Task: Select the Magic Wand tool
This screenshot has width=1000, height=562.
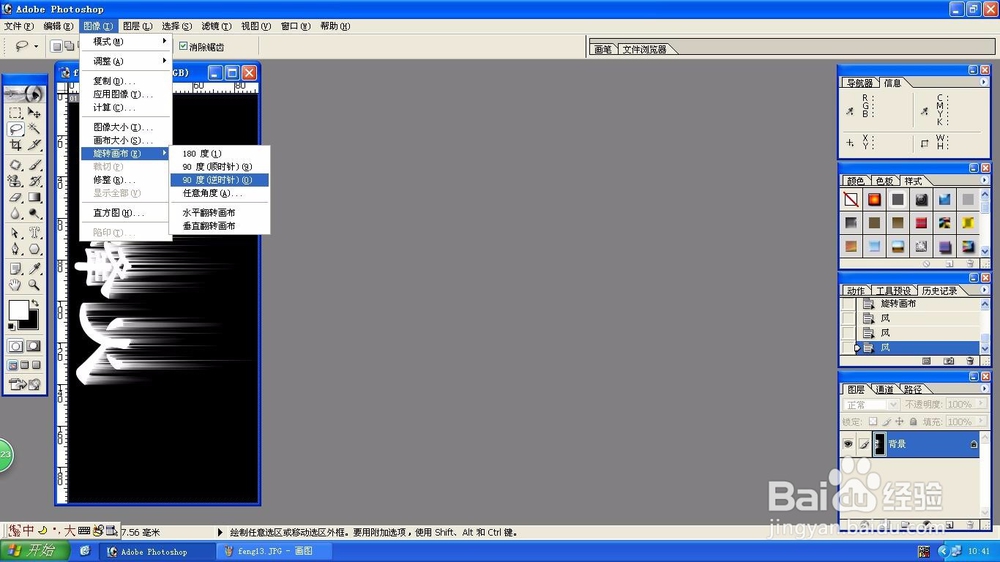Action: tap(34, 129)
